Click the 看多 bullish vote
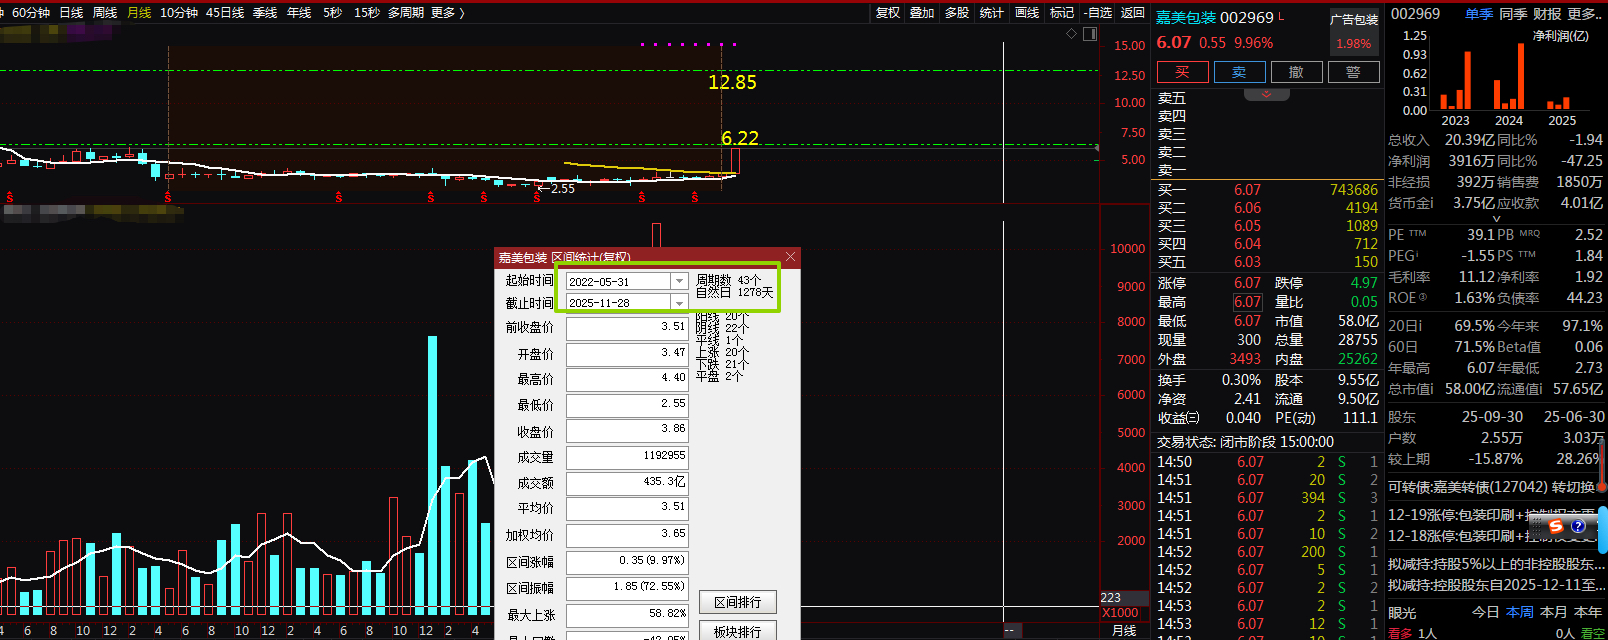This screenshot has width=1608, height=640. tap(1400, 633)
